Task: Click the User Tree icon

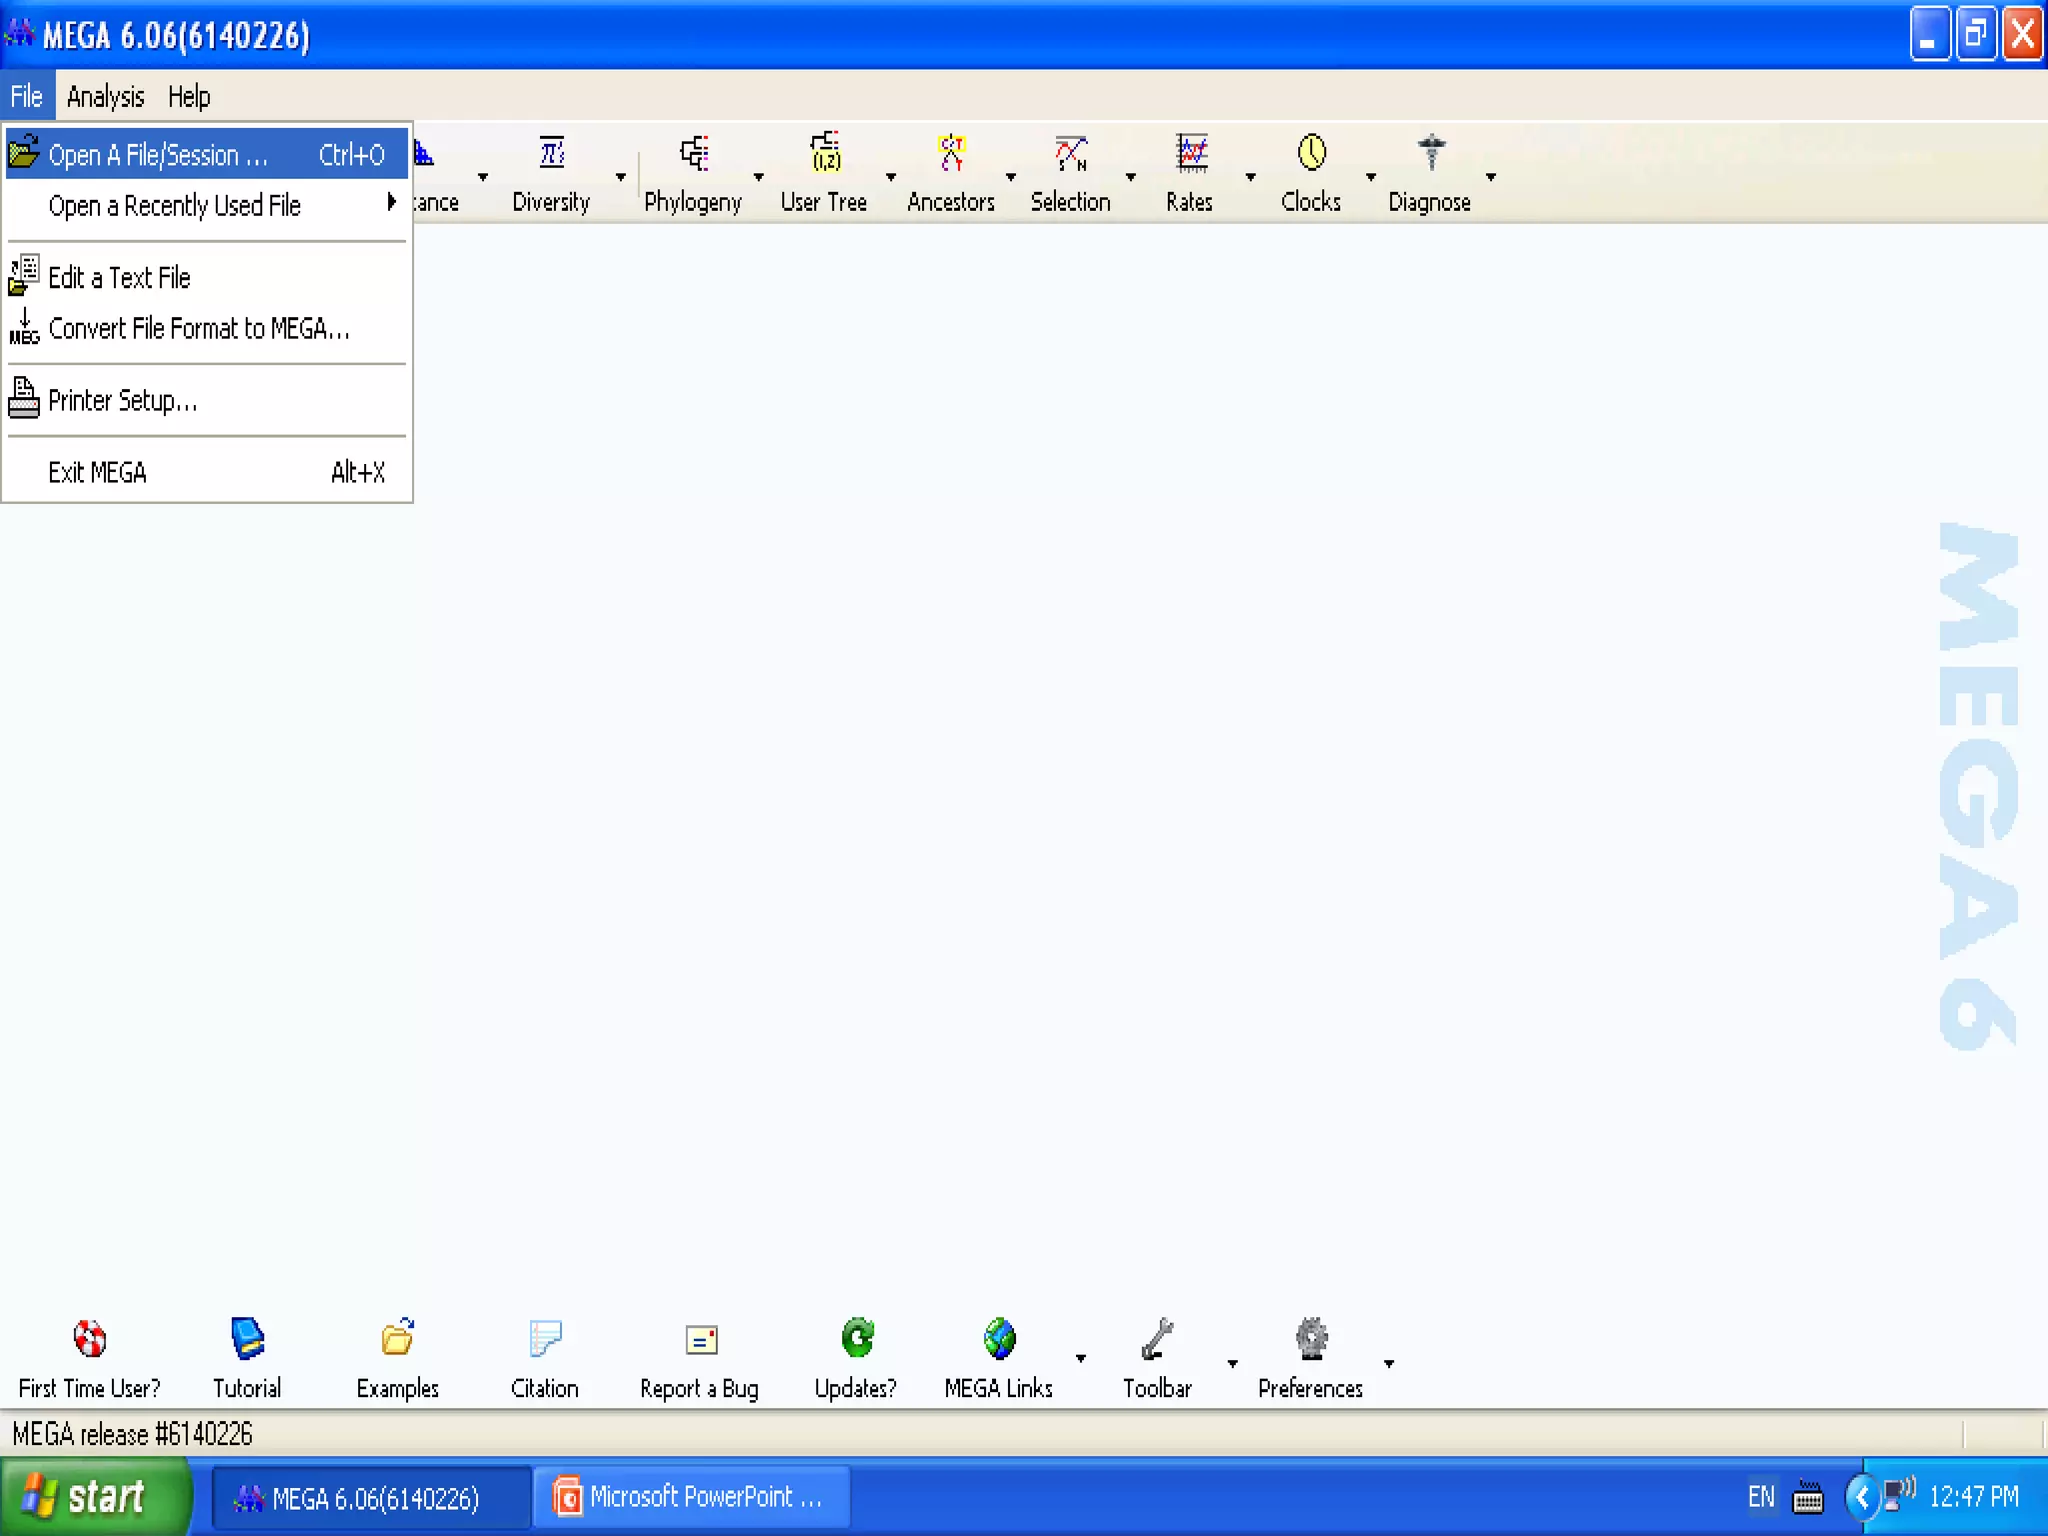Action: (825, 154)
